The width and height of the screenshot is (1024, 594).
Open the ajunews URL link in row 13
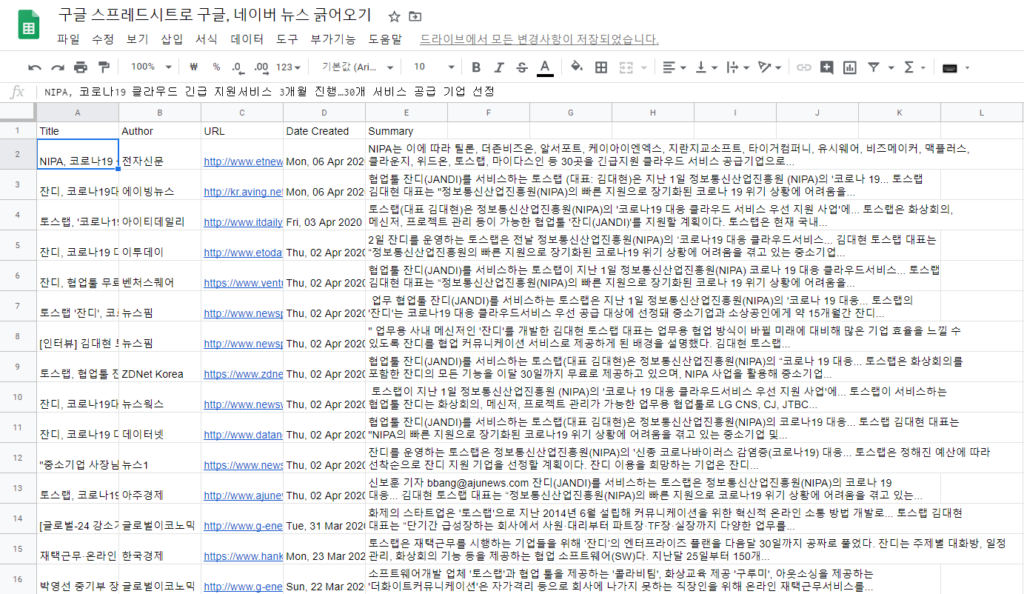click(243, 495)
